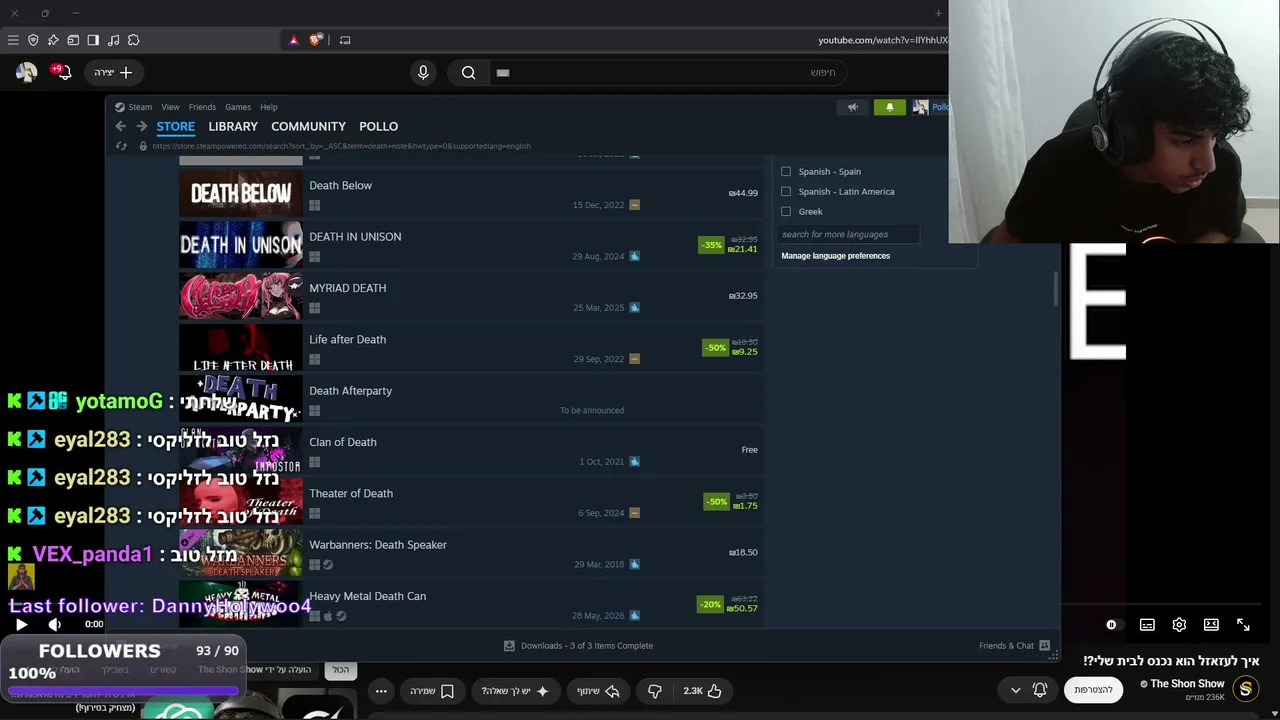This screenshot has height=720, width=1280.
Task: Open YouTube player settings gear
Action: point(1179,624)
